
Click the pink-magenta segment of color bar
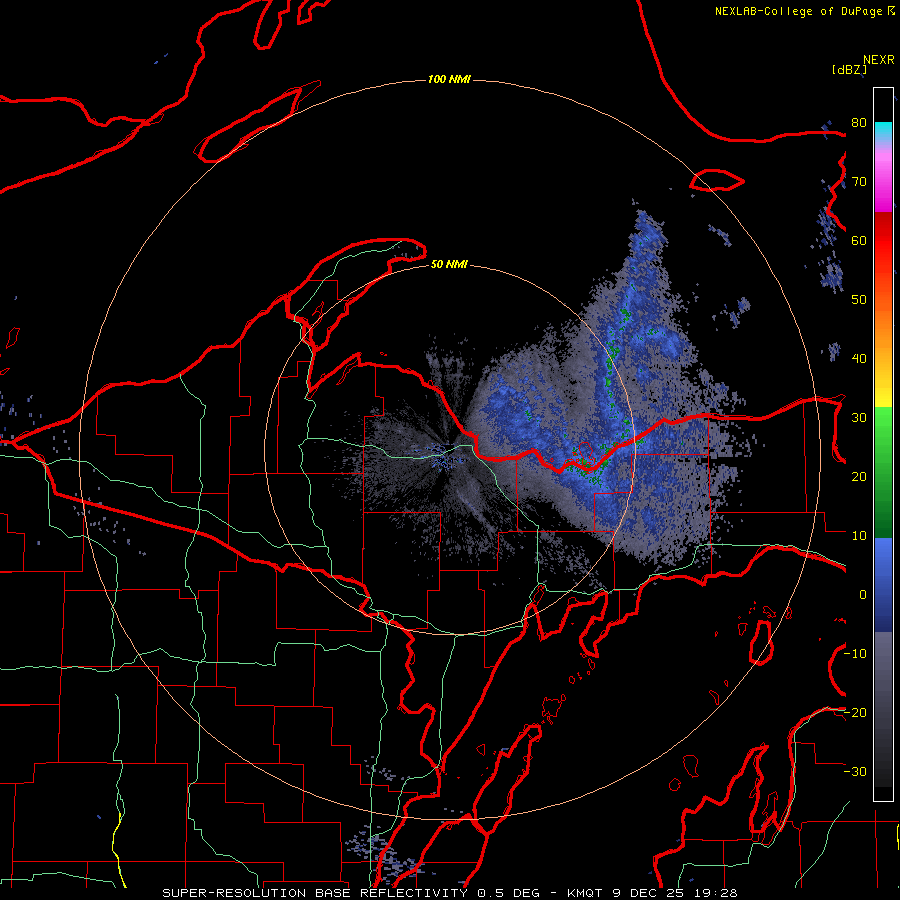tap(883, 178)
